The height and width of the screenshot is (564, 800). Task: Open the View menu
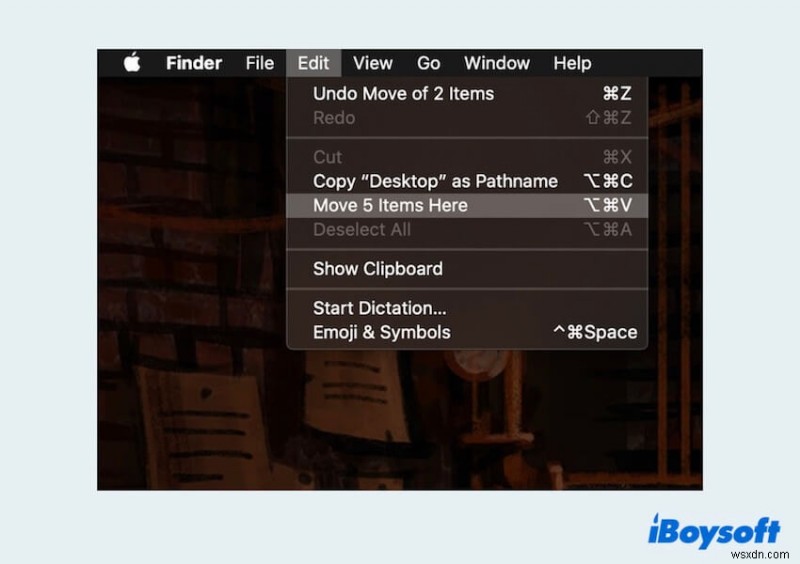coord(373,63)
